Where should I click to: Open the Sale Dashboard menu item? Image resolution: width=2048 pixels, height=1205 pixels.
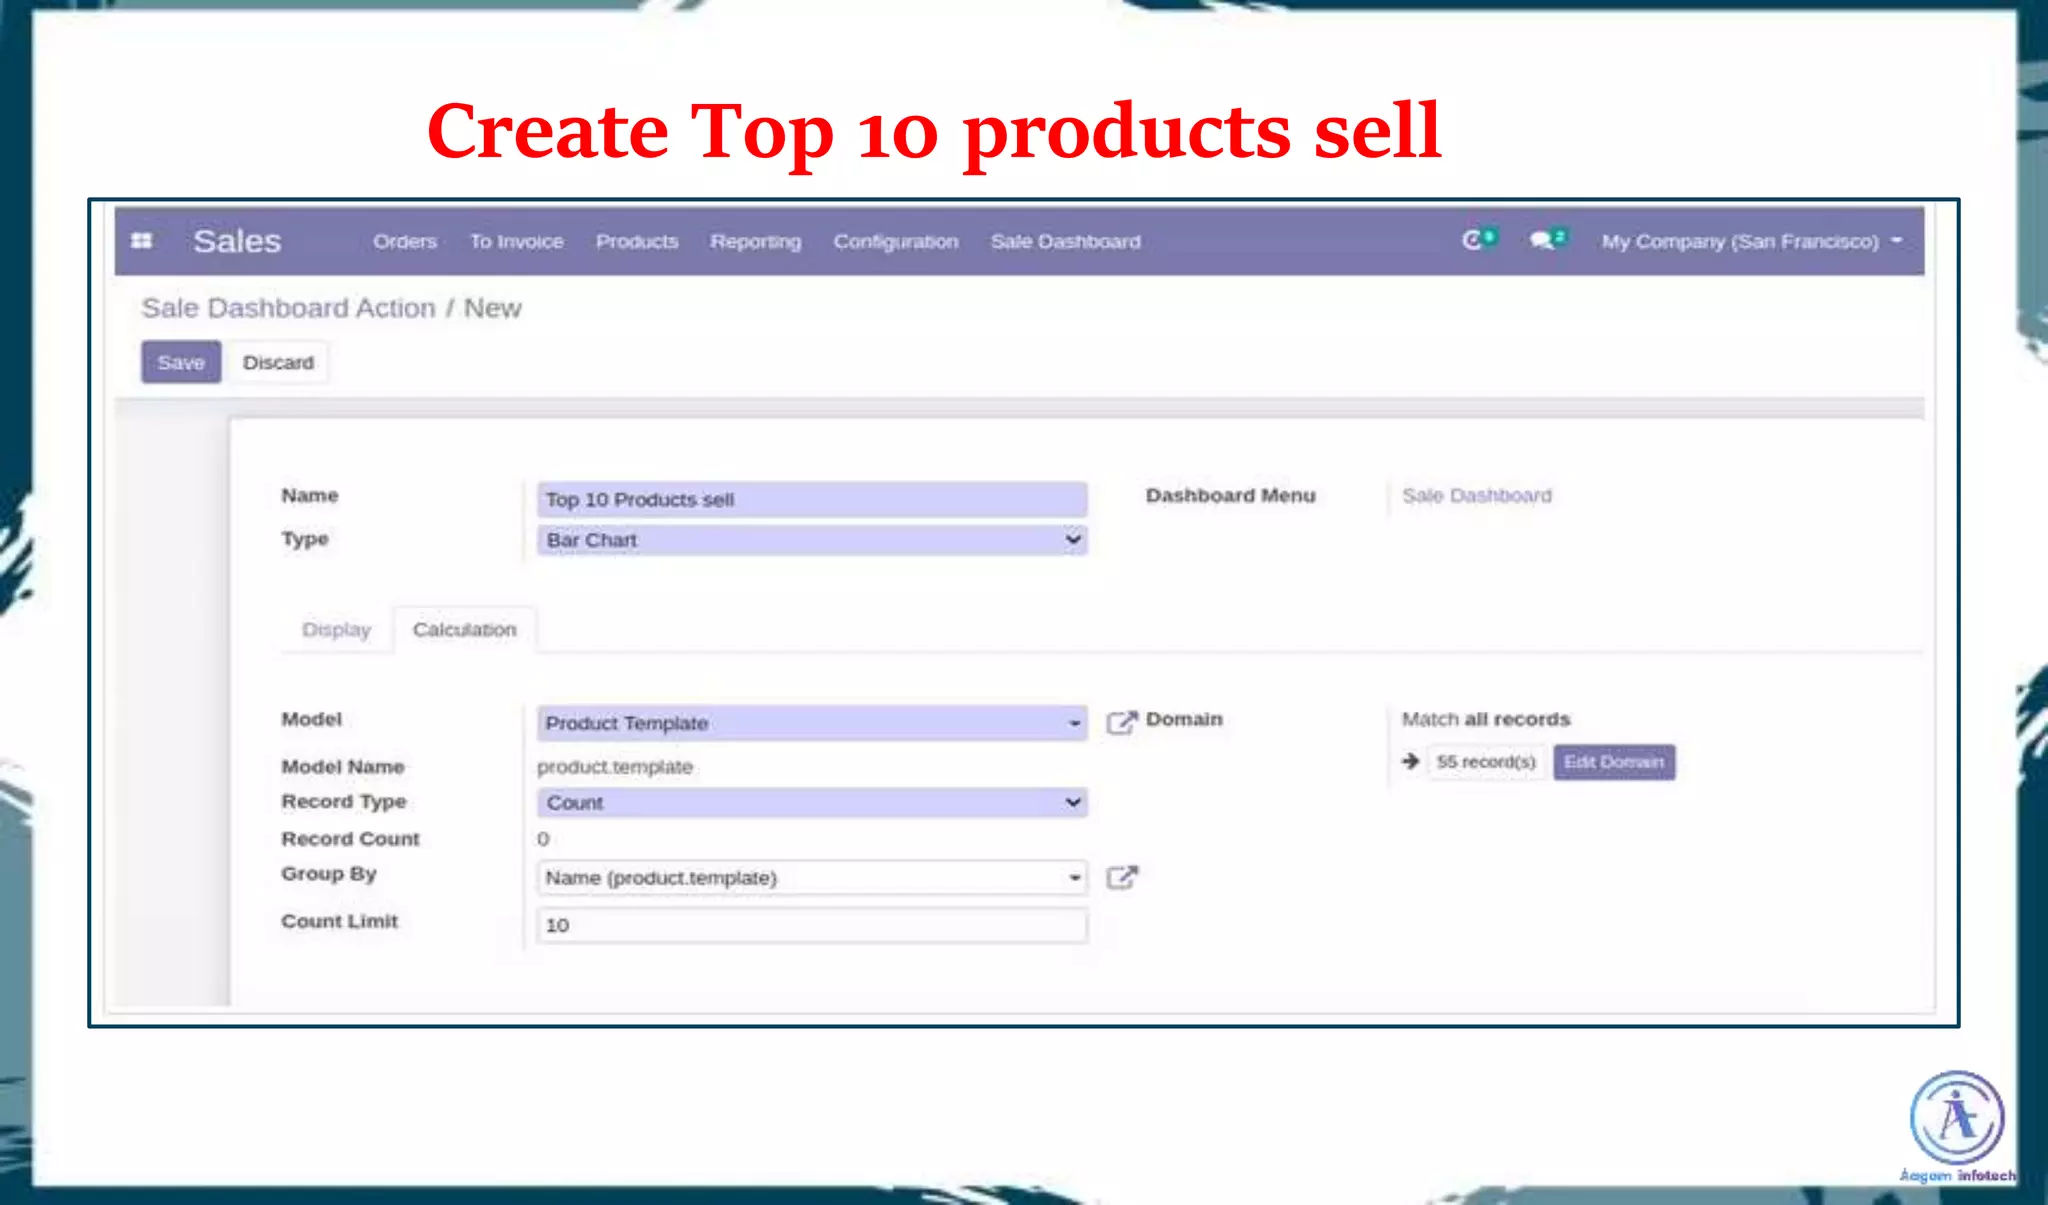(1065, 241)
